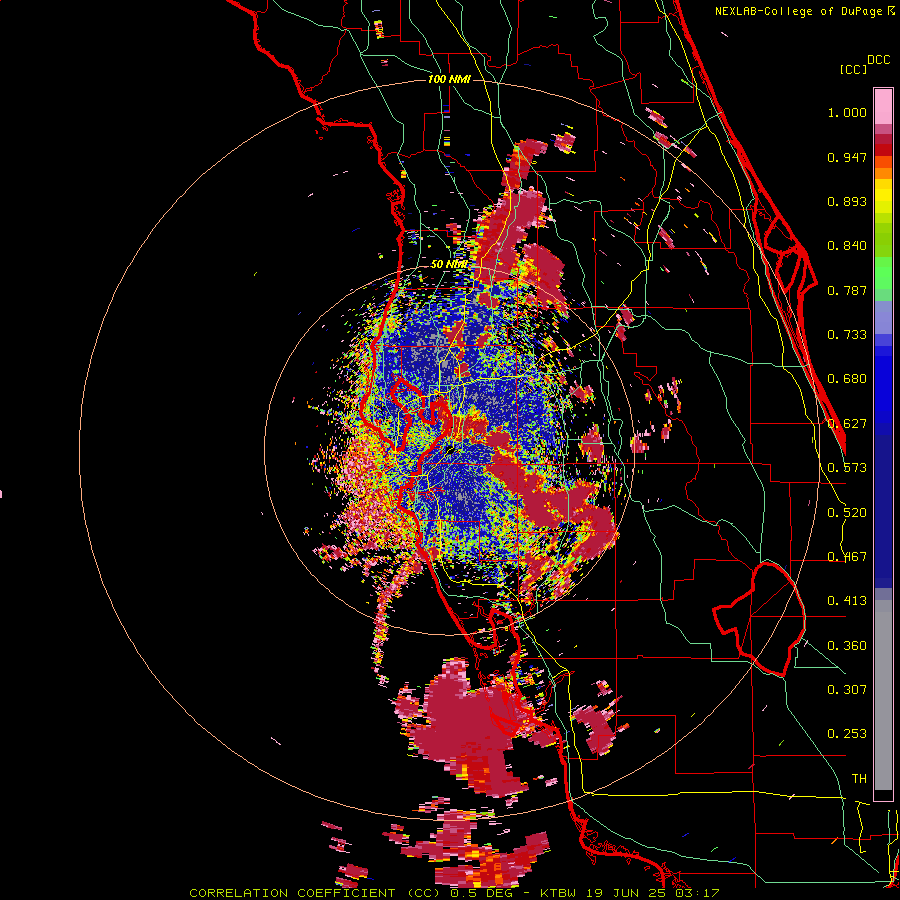This screenshot has width=900, height=900.
Task: Select the 0.787 scale value
Action: (x=847, y=290)
